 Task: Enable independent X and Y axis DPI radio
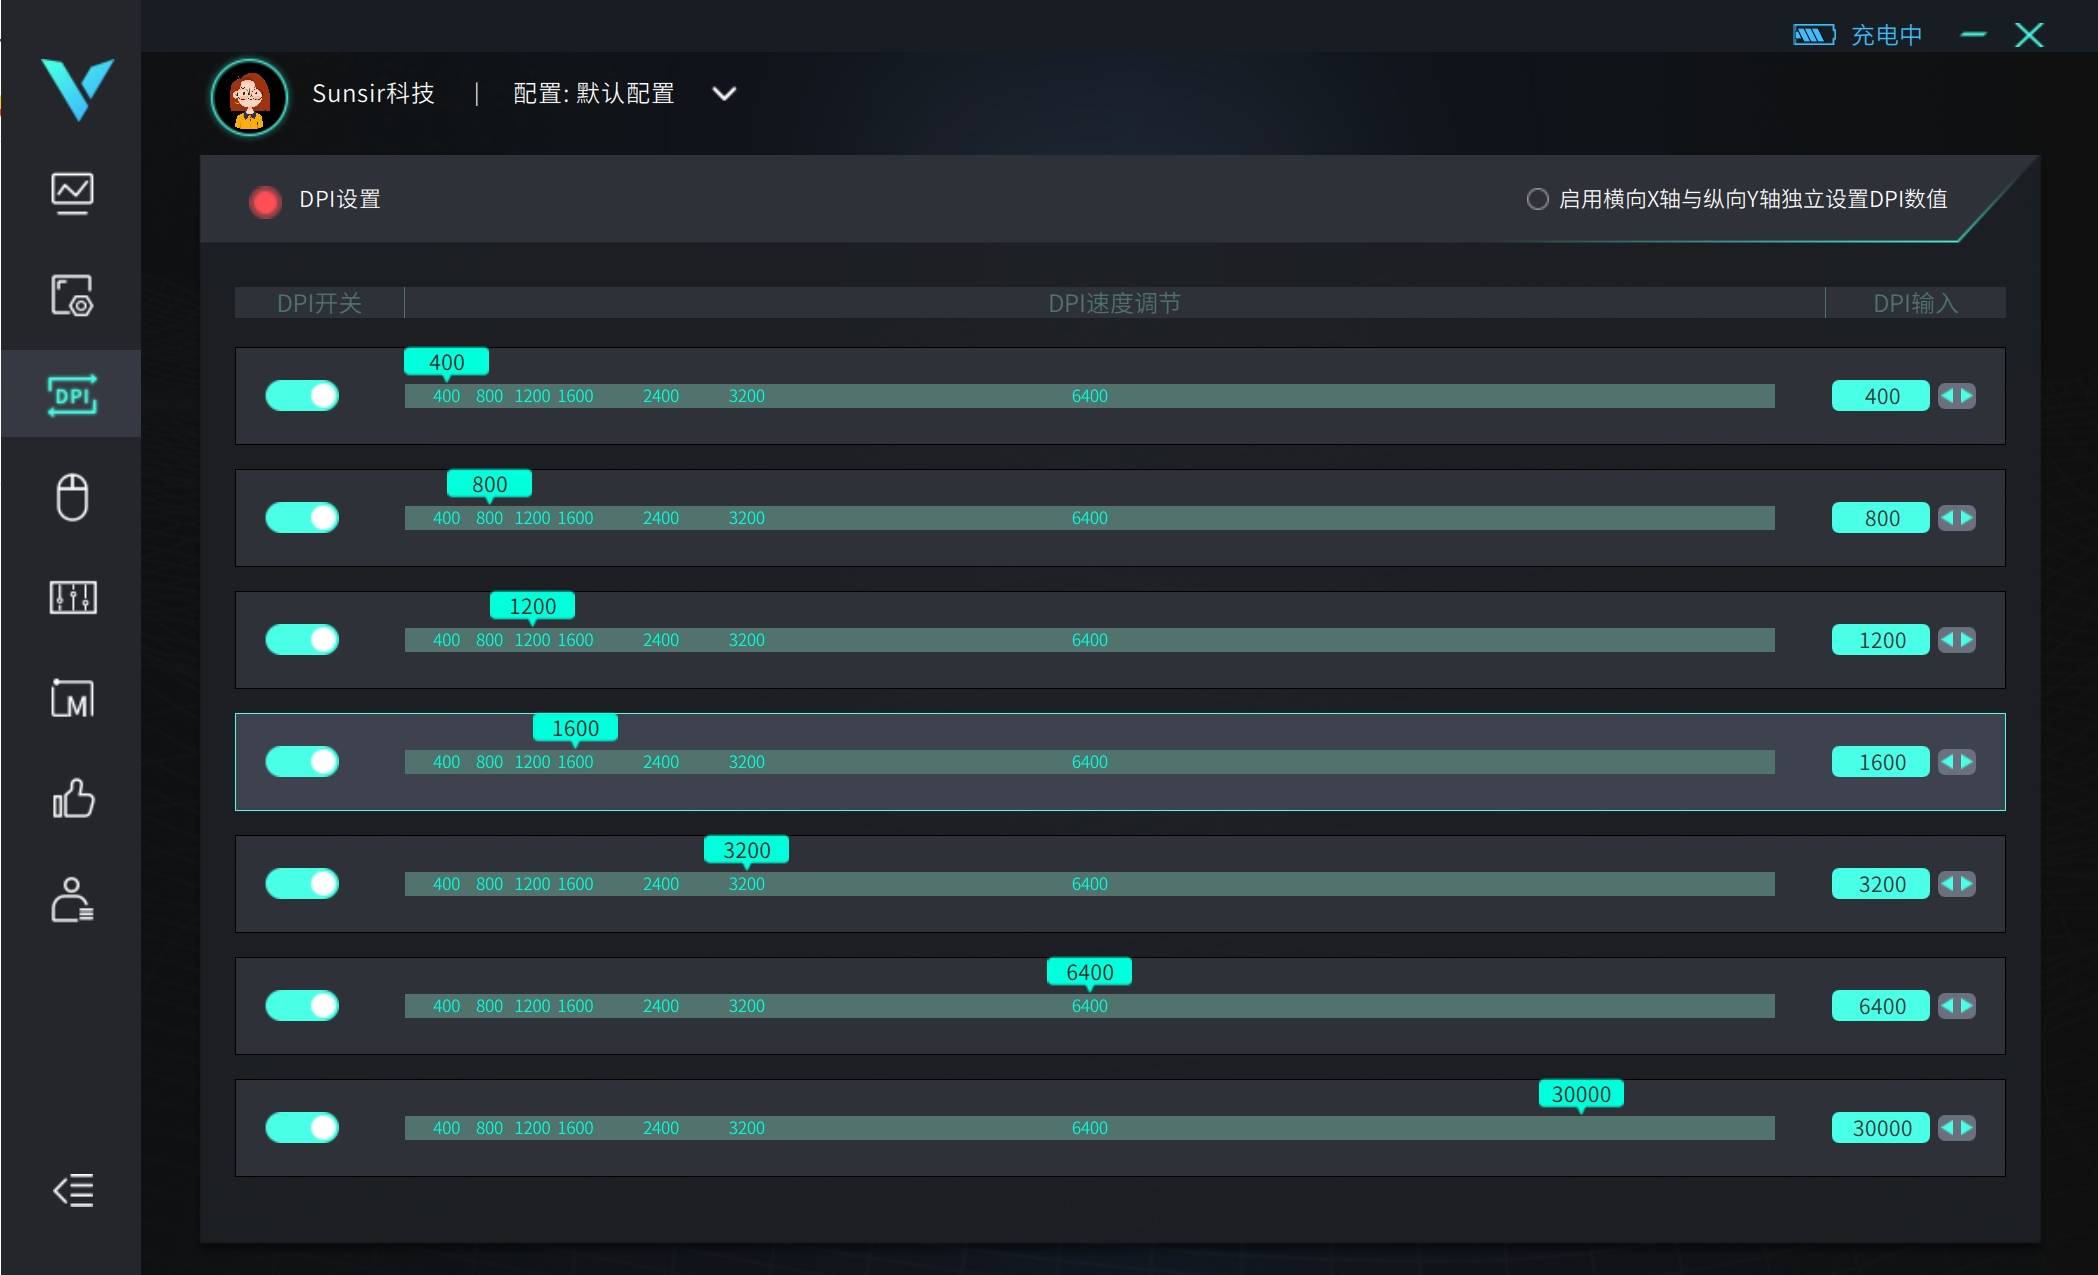pyautogui.click(x=1537, y=199)
